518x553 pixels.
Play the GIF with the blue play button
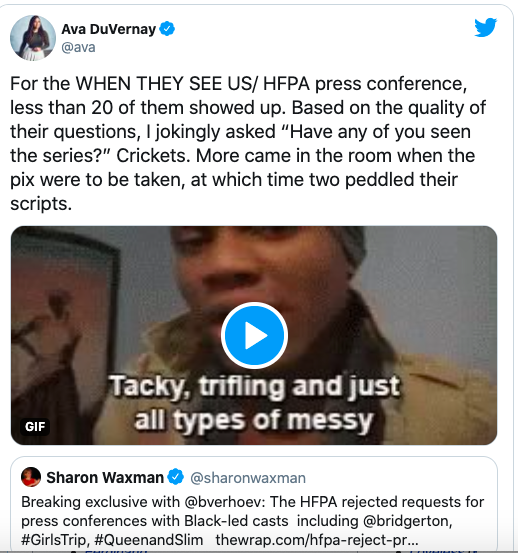coord(254,335)
